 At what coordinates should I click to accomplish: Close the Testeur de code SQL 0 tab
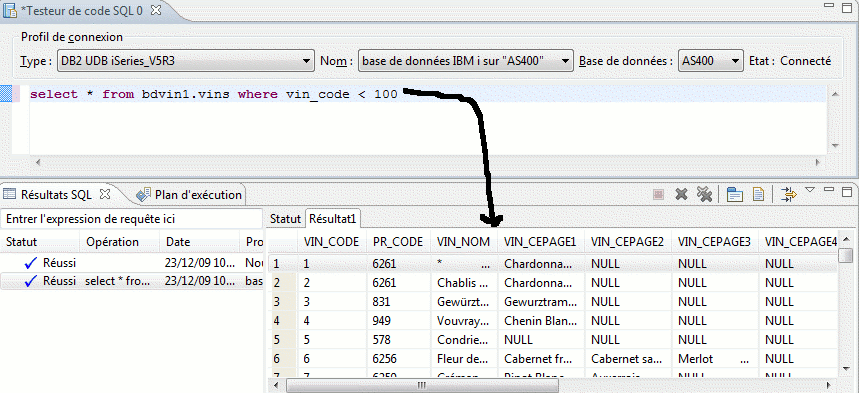[x=156, y=10]
